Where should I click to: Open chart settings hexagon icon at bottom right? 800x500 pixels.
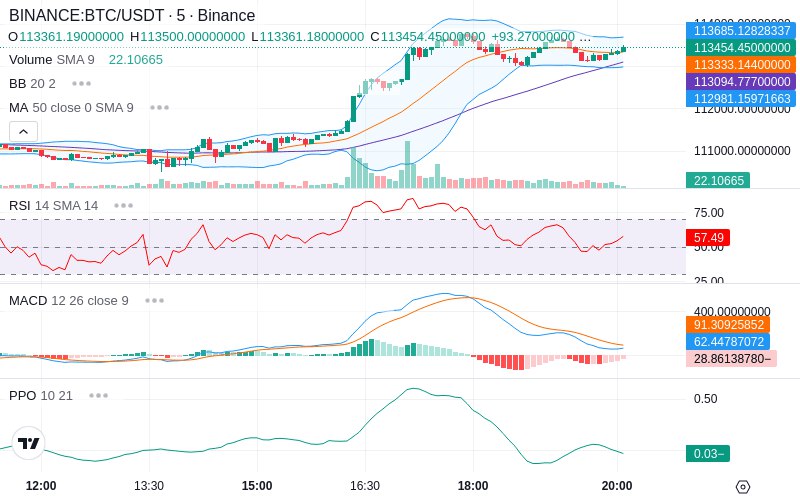743,487
